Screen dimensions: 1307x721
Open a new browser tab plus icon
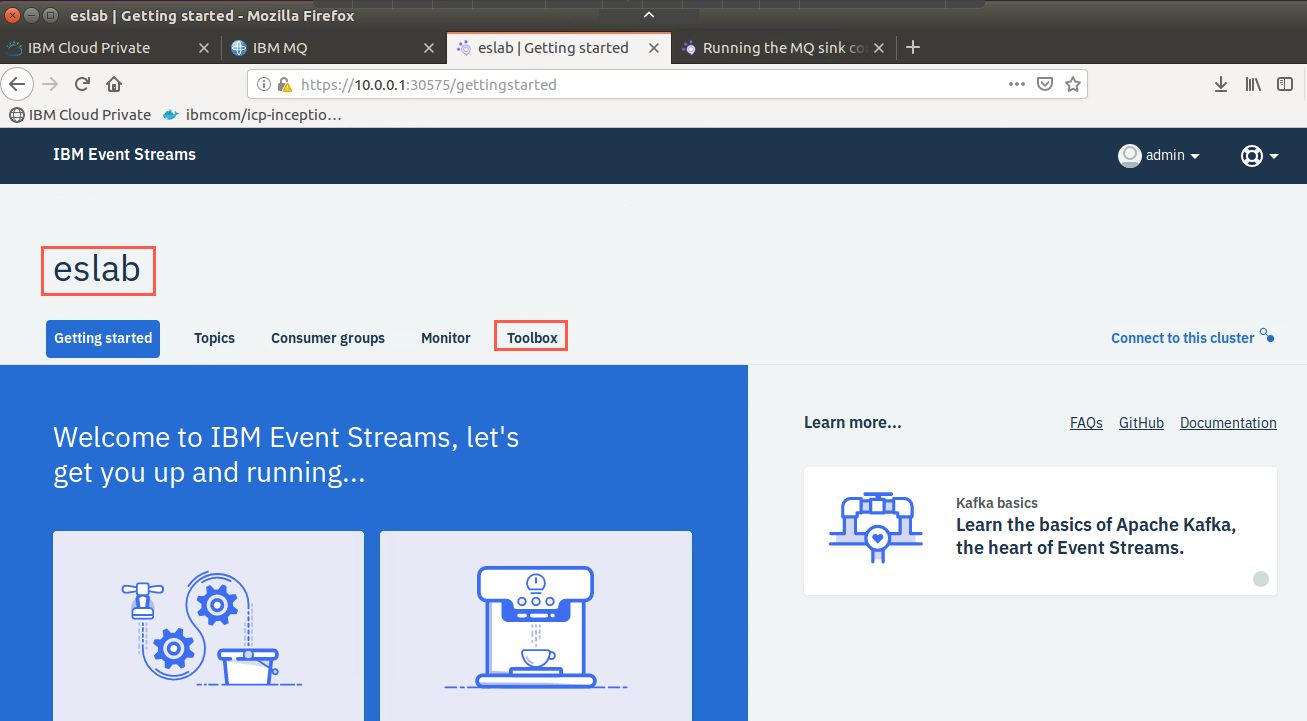(x=912, y=47)
